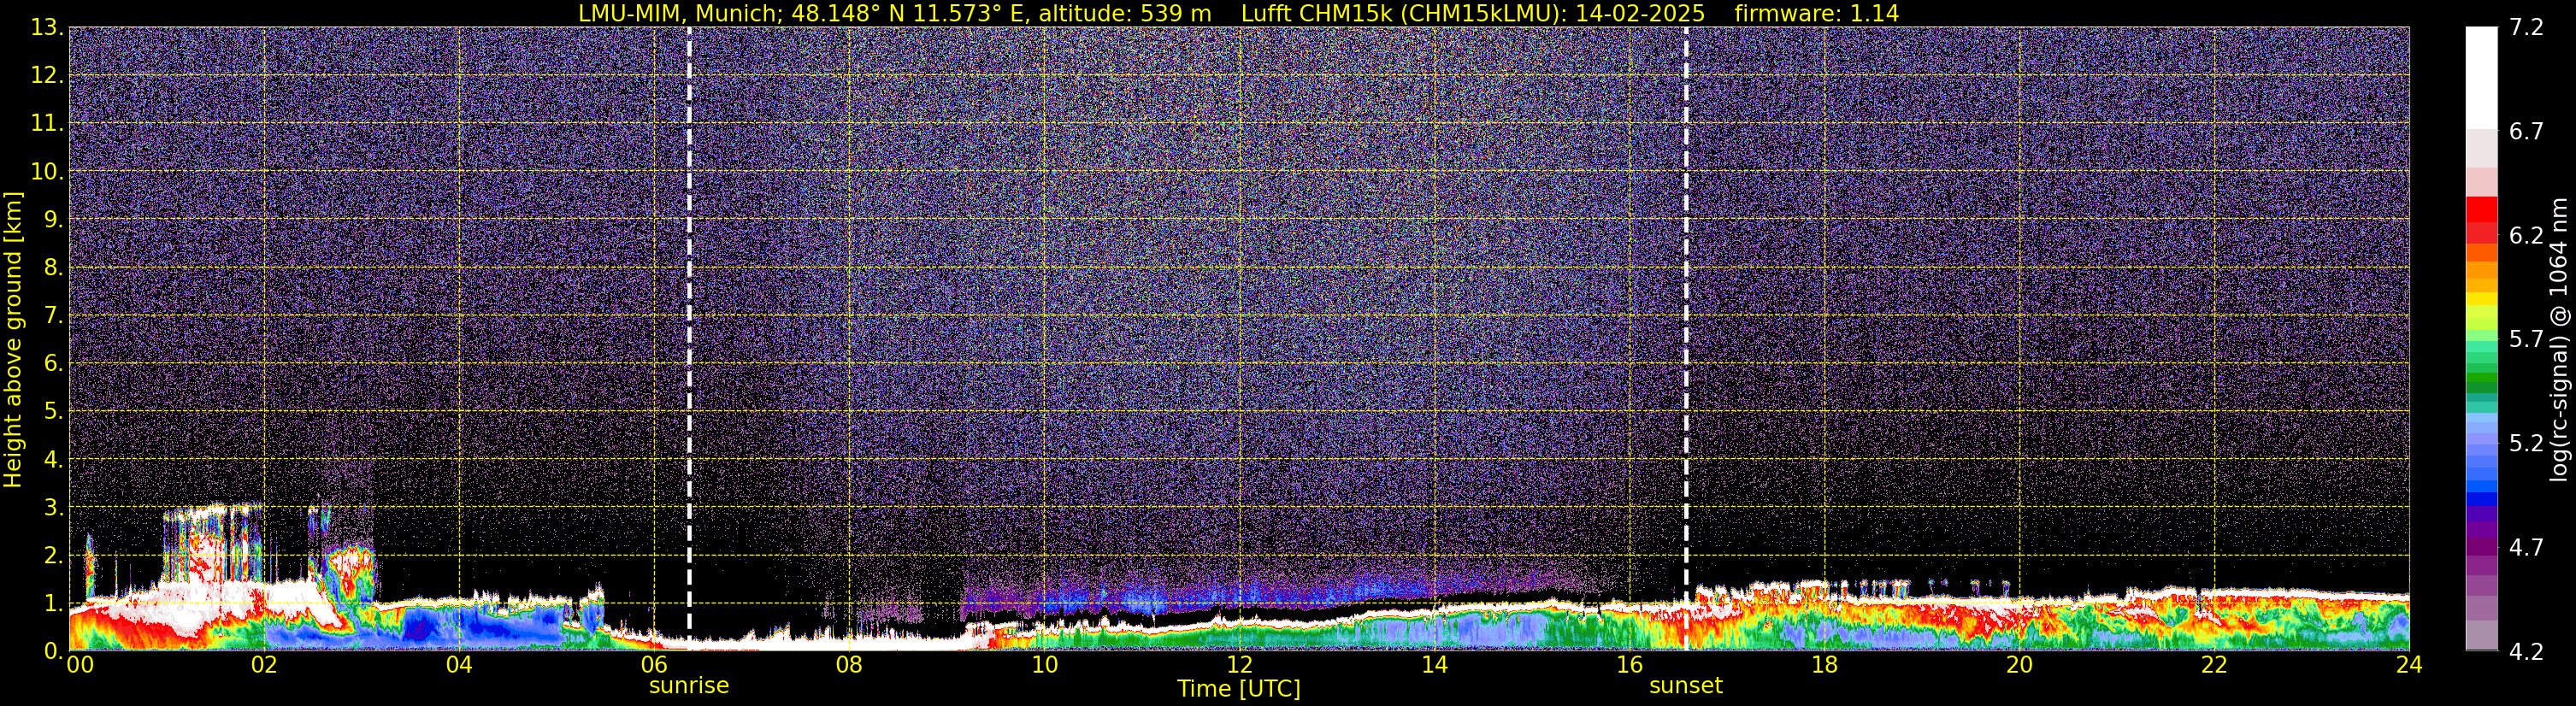
Task: Click the 'log(rc-signal) @ 1064 nm' colorbar label
Action: (x=2558, y=339)
